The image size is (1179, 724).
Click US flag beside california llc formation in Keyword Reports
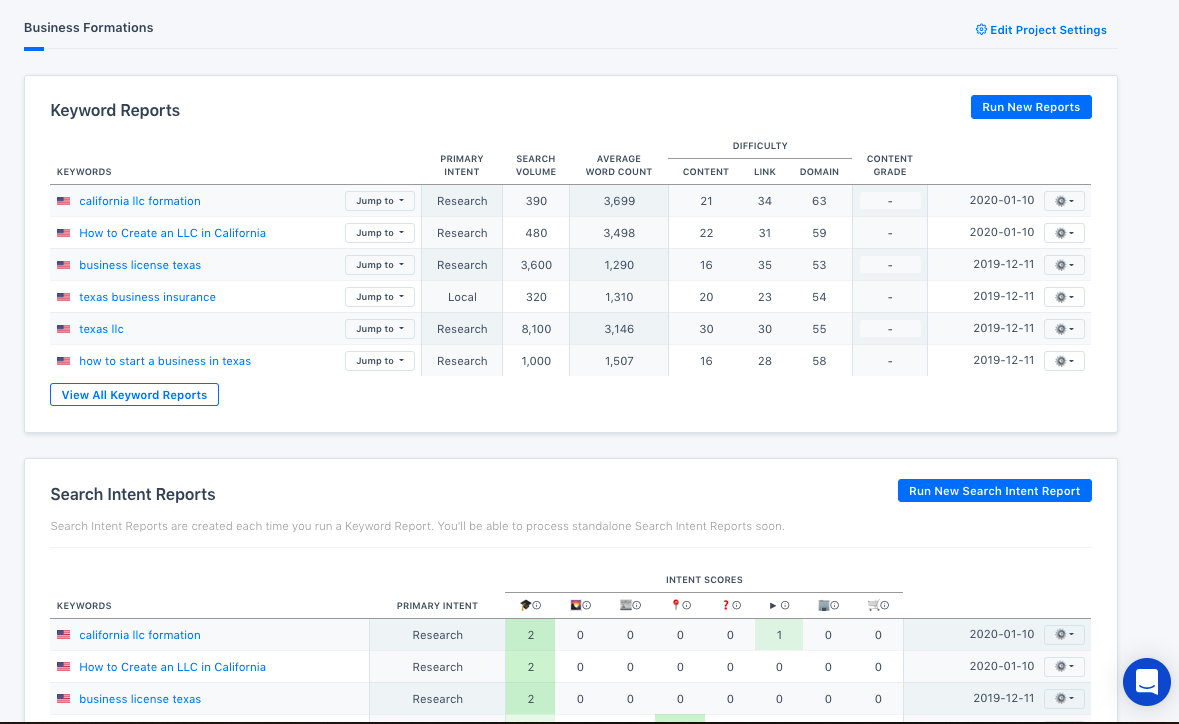(x=64, y=201)
